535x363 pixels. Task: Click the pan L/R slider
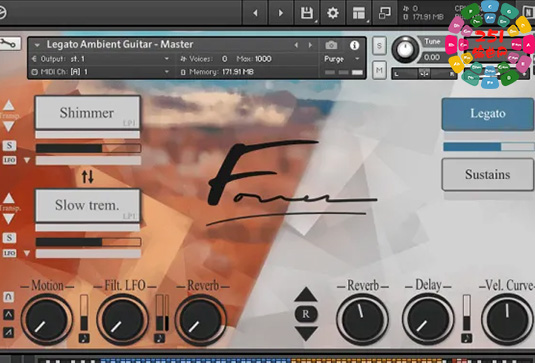(x=424, y=73)
